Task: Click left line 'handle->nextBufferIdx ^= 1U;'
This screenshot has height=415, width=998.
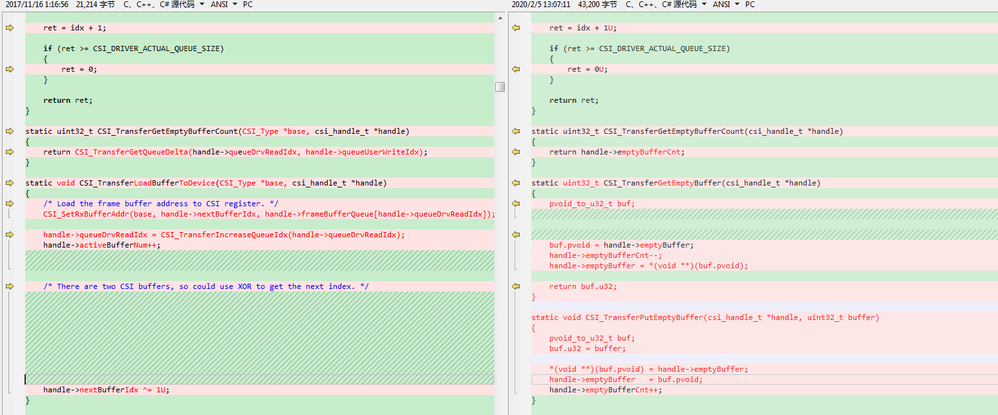Action: click(107, 390)
